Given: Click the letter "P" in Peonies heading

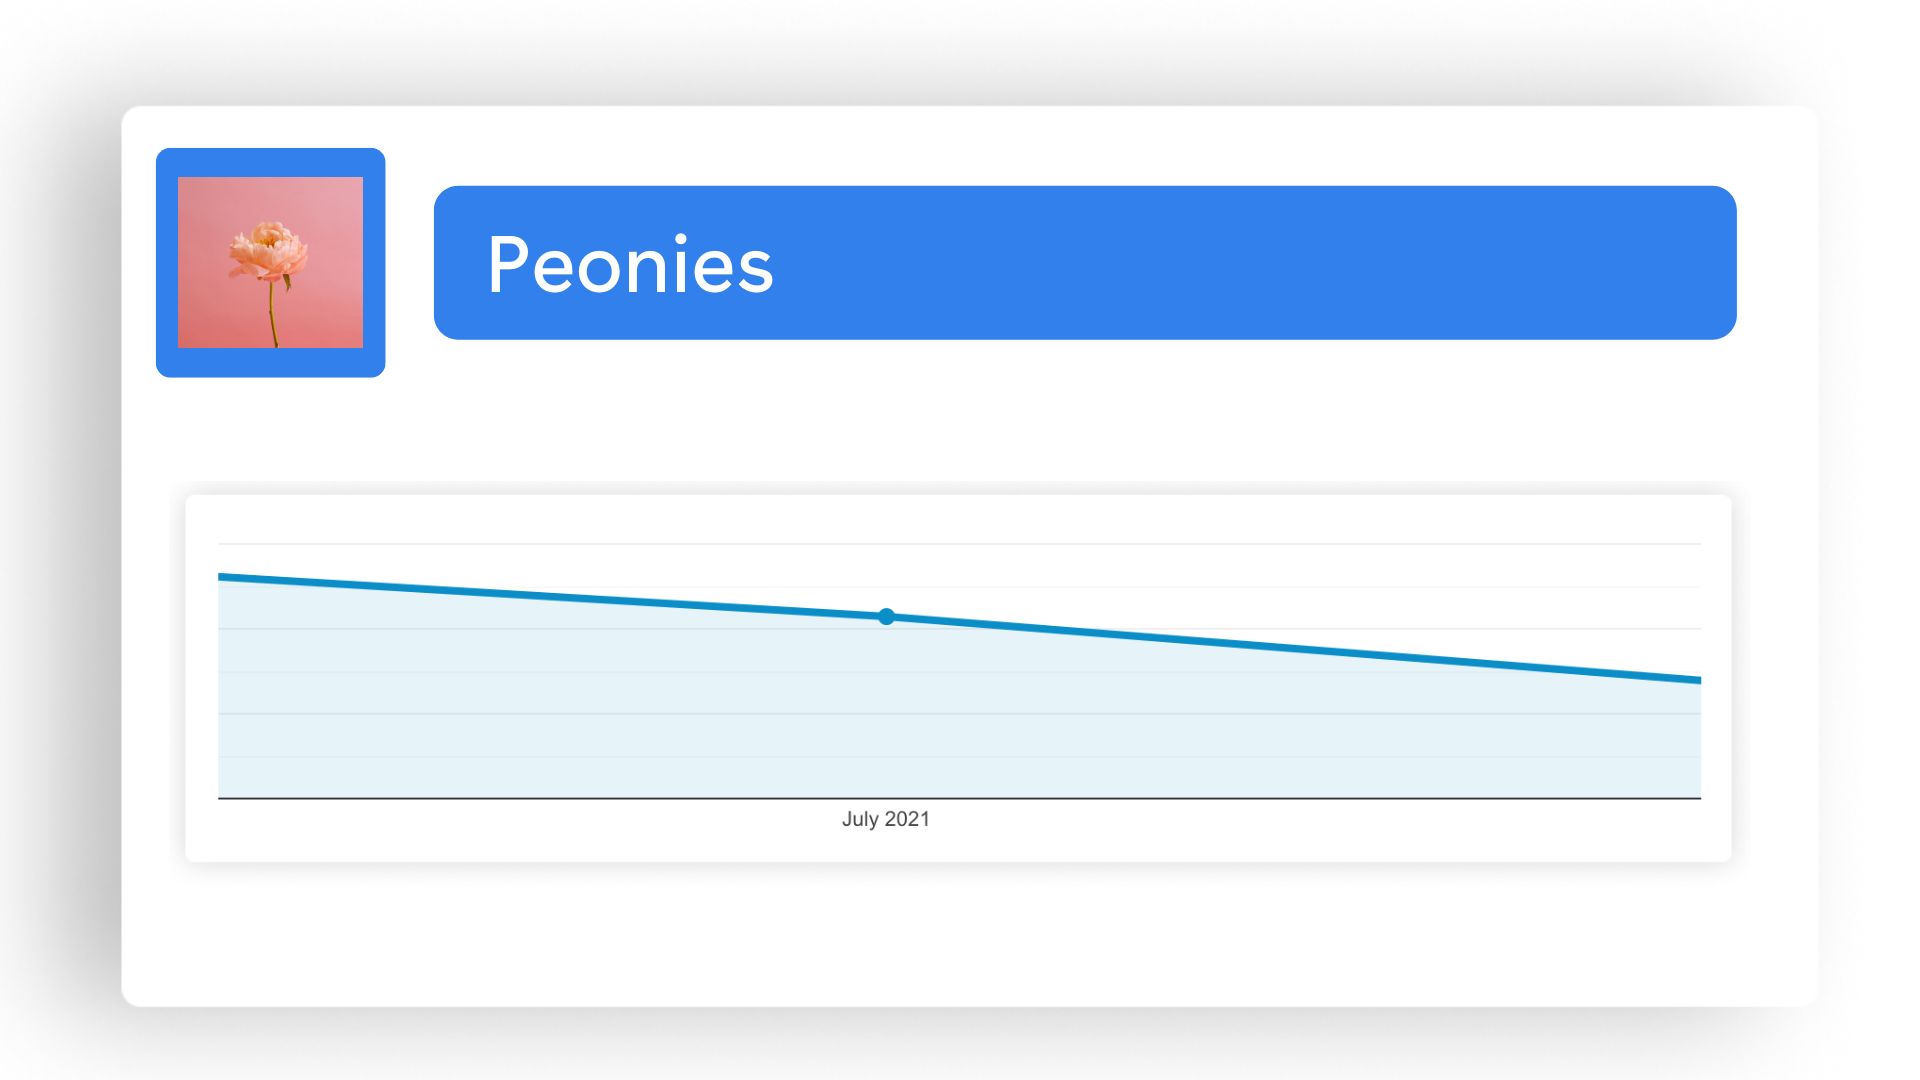Looking at the screenshot, I should tap(506, 265).
